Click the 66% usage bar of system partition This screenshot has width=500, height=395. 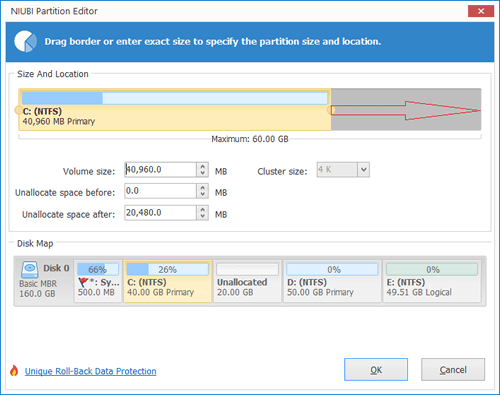98,269
